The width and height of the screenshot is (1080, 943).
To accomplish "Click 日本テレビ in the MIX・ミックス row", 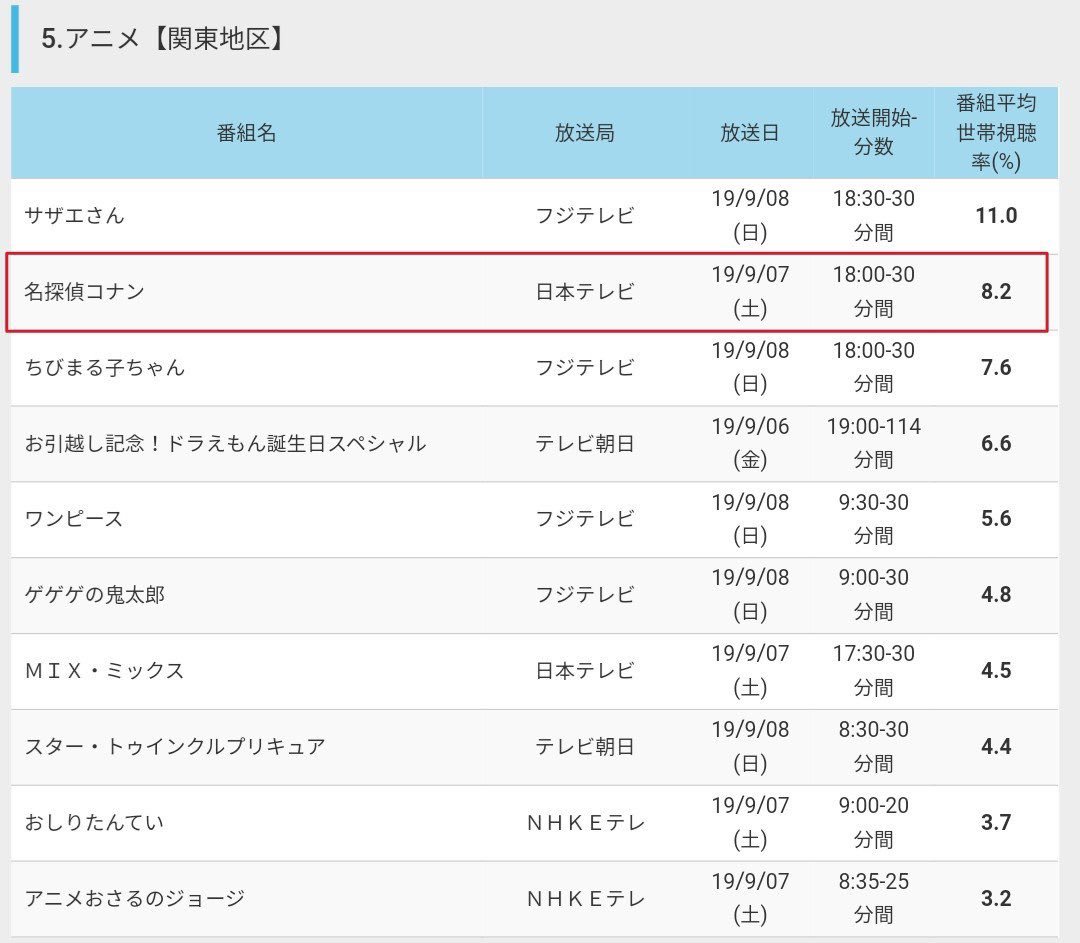I will click(585, 671).
